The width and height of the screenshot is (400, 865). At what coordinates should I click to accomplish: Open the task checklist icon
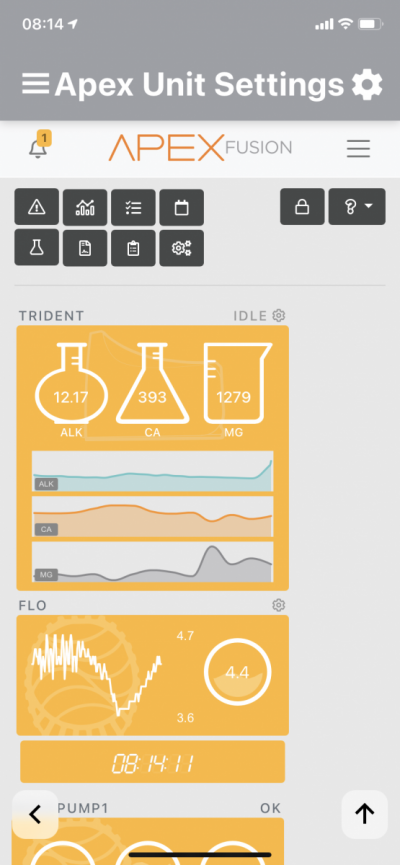(134, 207)
